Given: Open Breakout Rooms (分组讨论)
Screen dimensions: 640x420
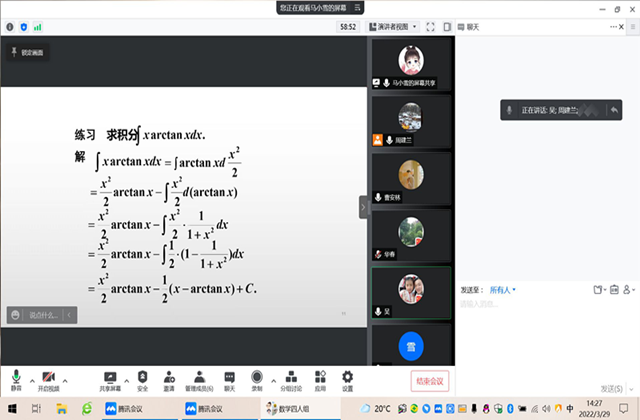Looking at the screenshot, I should (290, 377).
